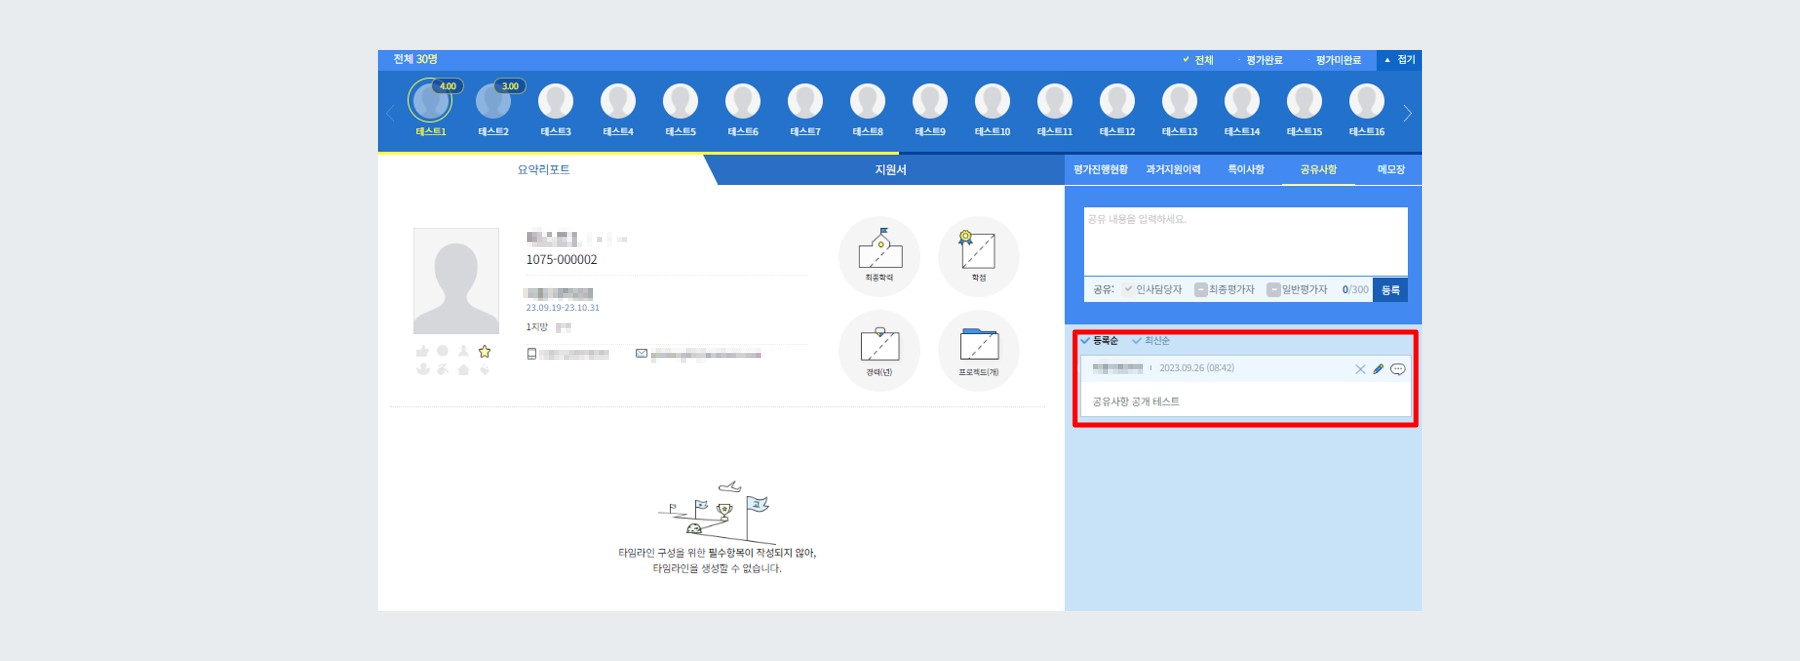The width and height of the screenshot is (1800, 661).
Task: Switch to 공유사항 tab
Action: (x=1318, y=170)
